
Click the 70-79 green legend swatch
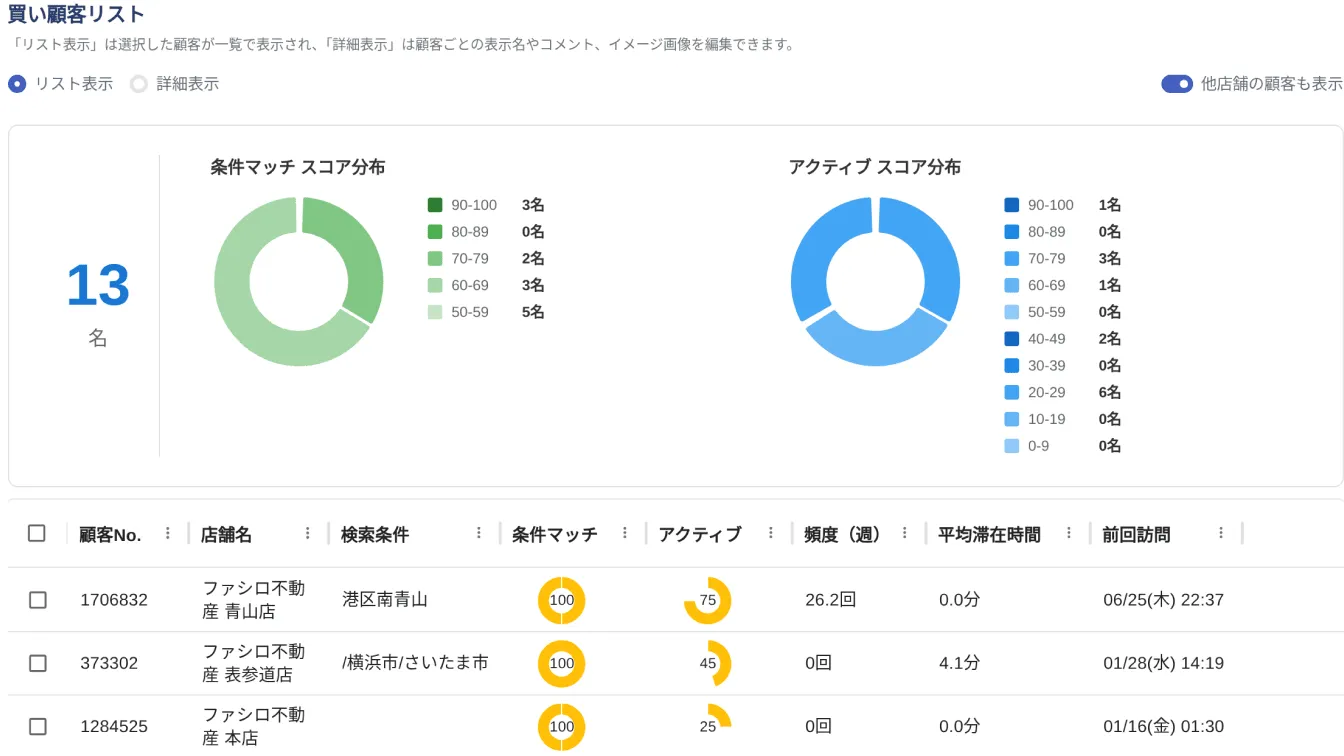[435, 259]
